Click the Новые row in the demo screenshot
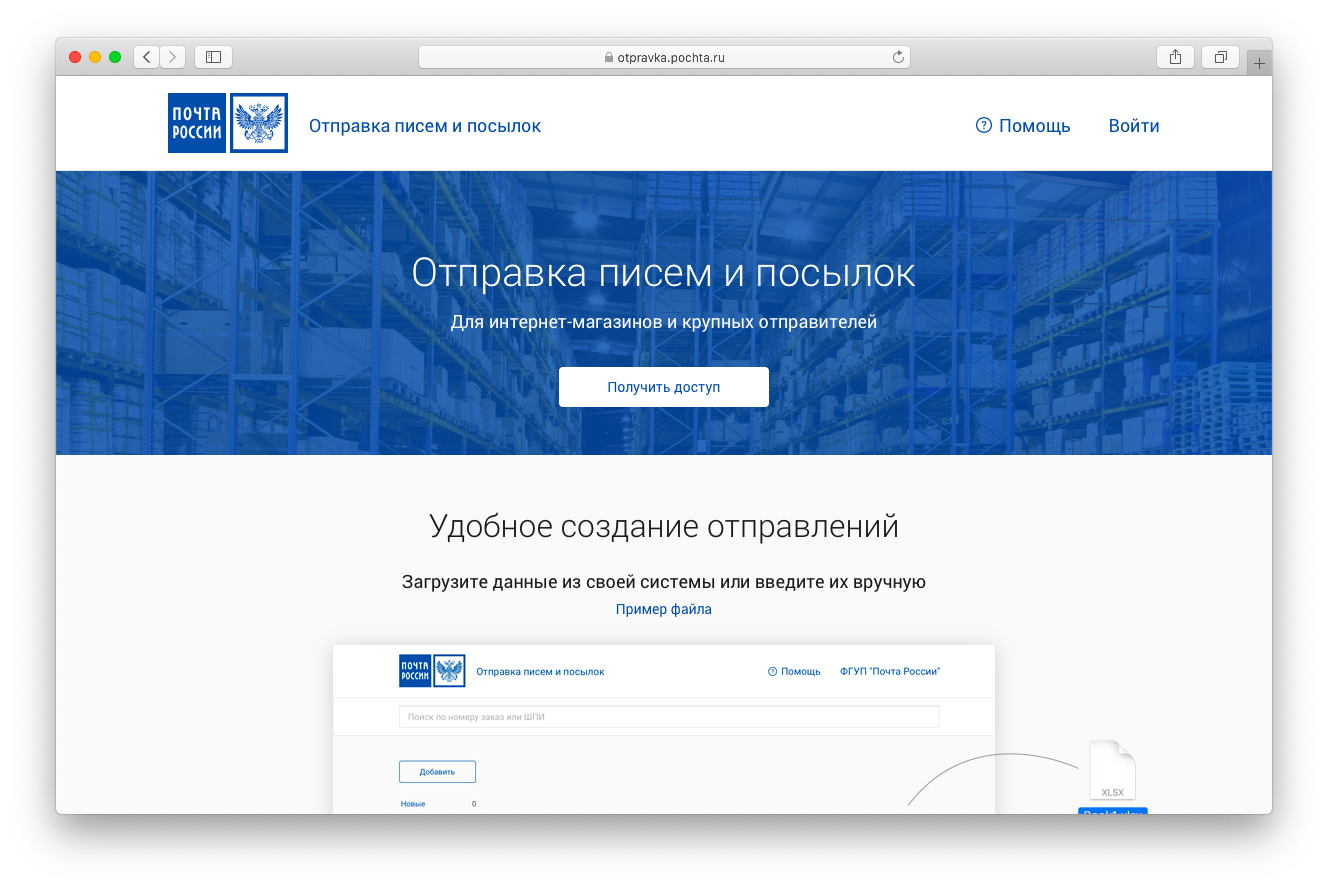1328x888 pixels. coord(438,804)
